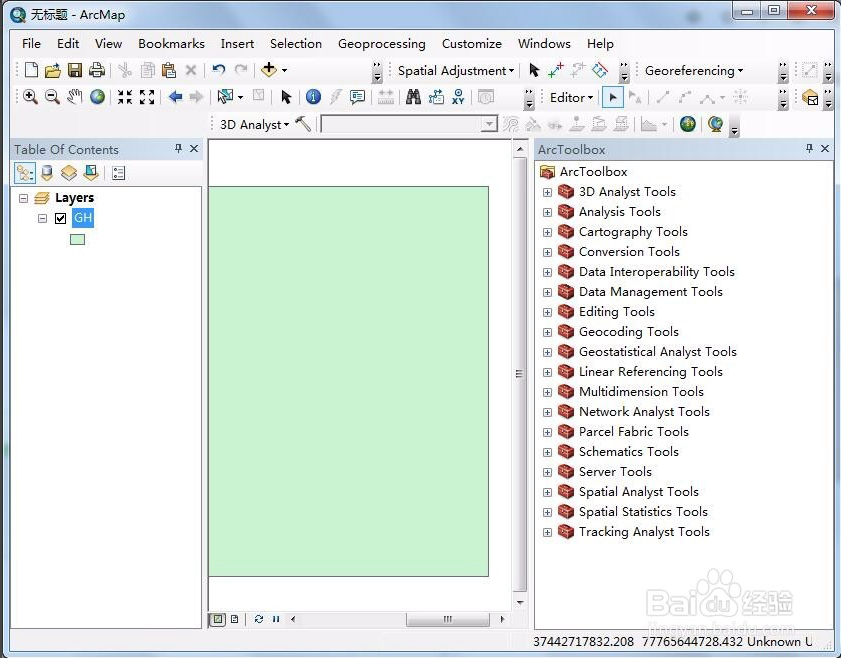841x658 pixels.
Task: Refresh the map view
Action: tap(259, 619)
